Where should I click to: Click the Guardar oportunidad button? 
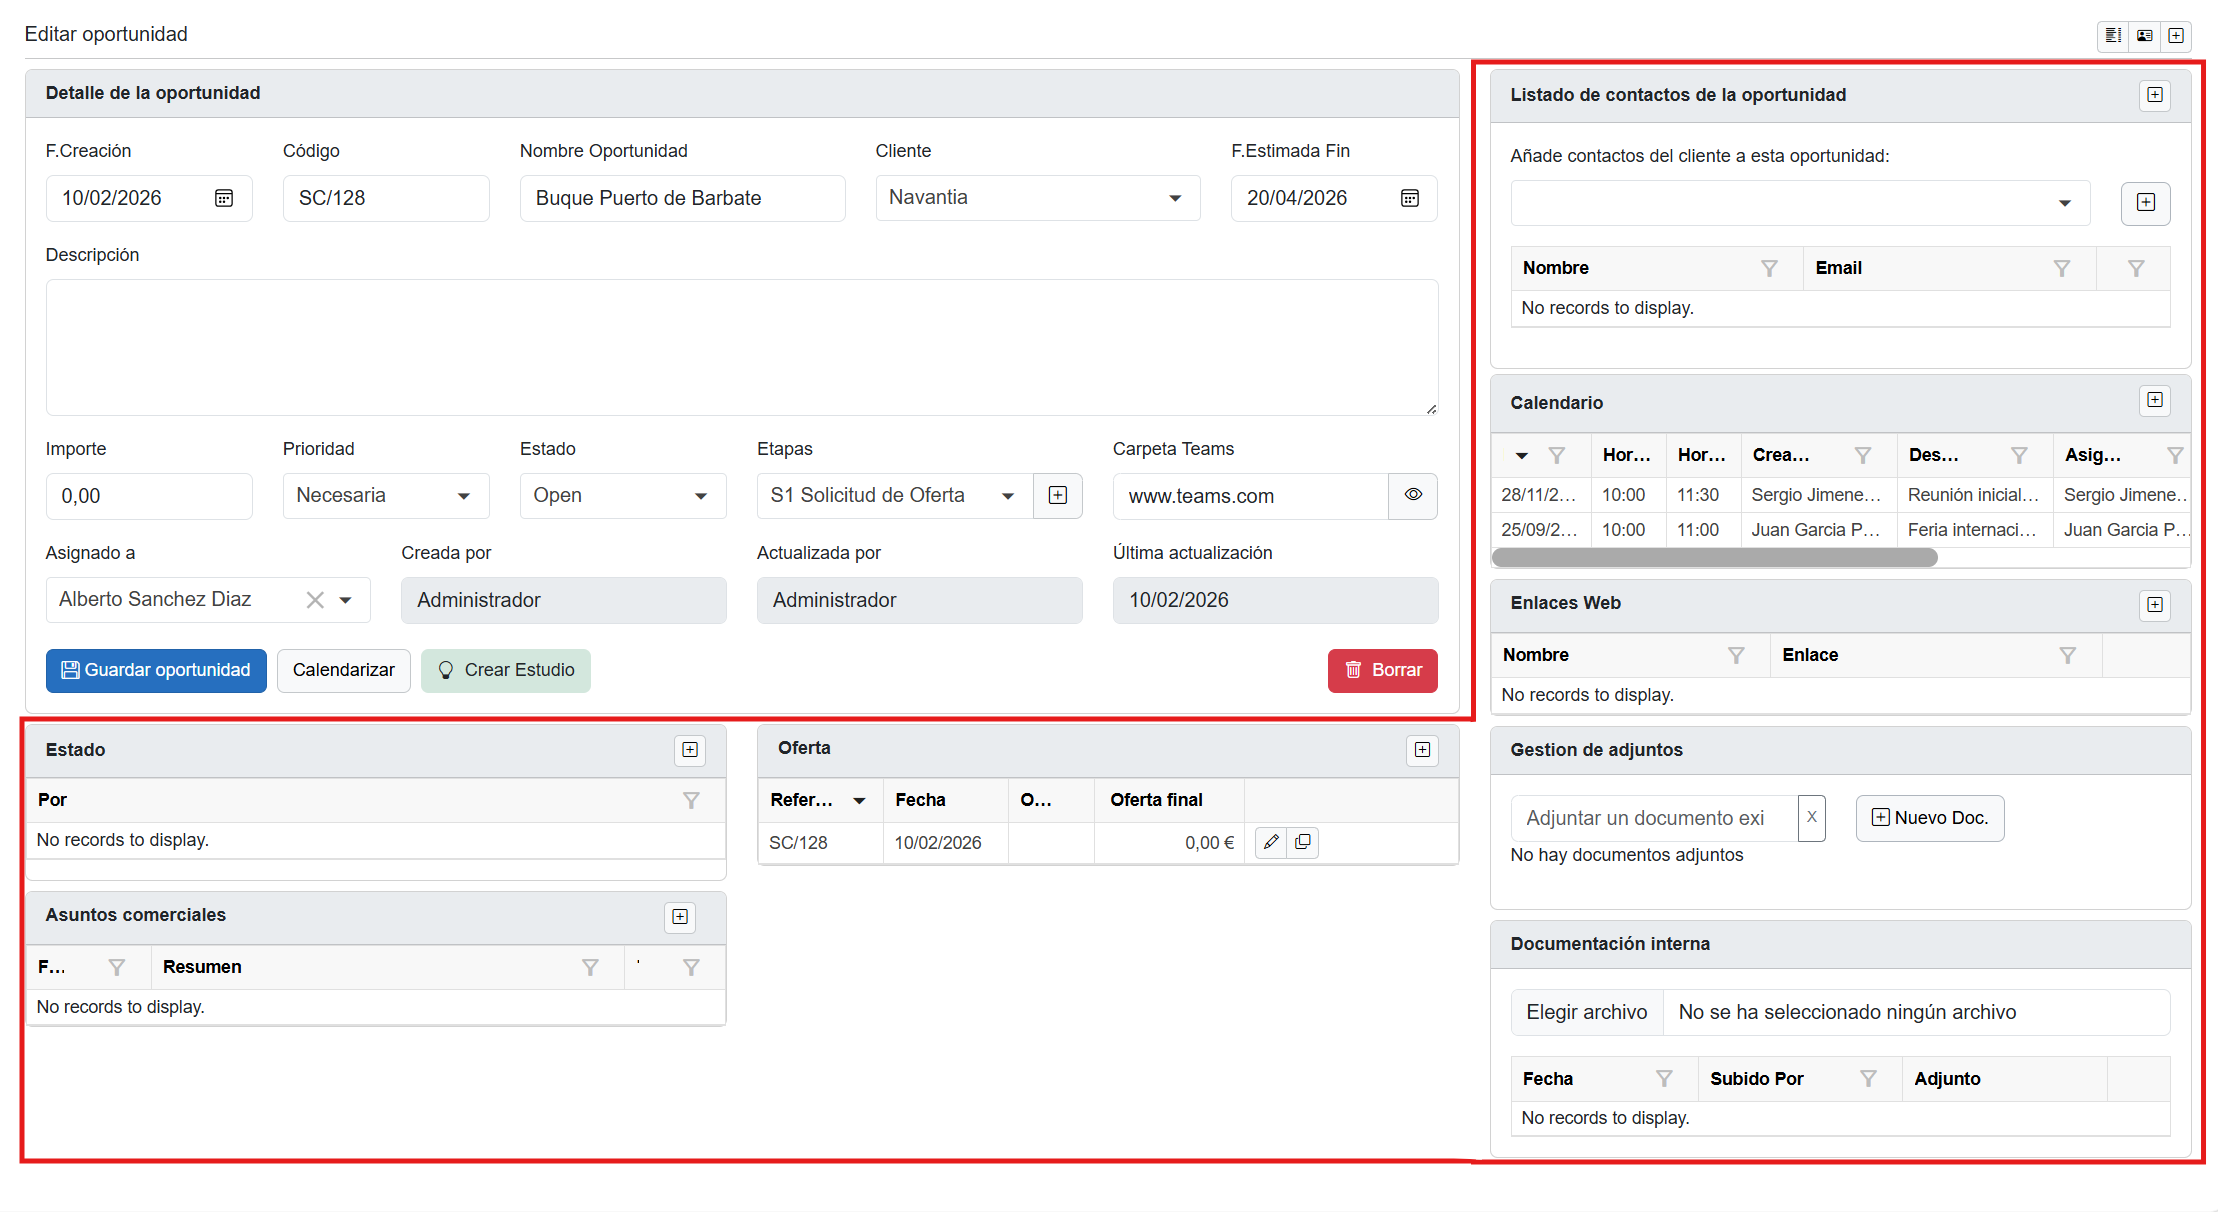[156, 670]
